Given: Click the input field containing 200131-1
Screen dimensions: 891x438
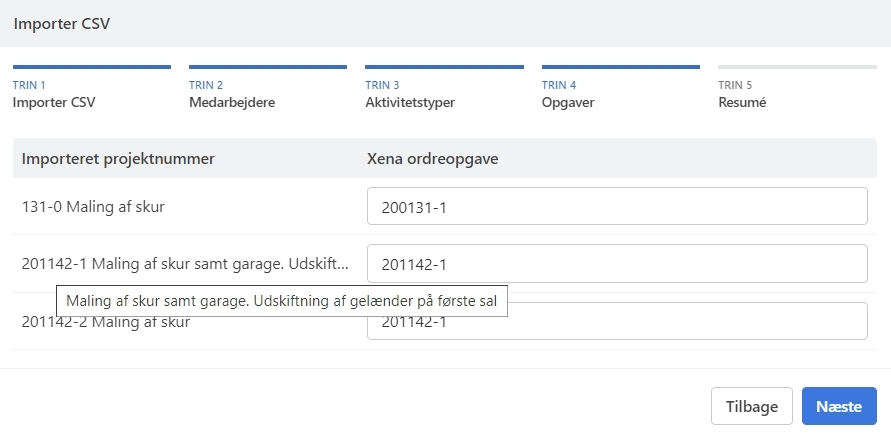Looking at the screenshot, I should tap(616, 207).
